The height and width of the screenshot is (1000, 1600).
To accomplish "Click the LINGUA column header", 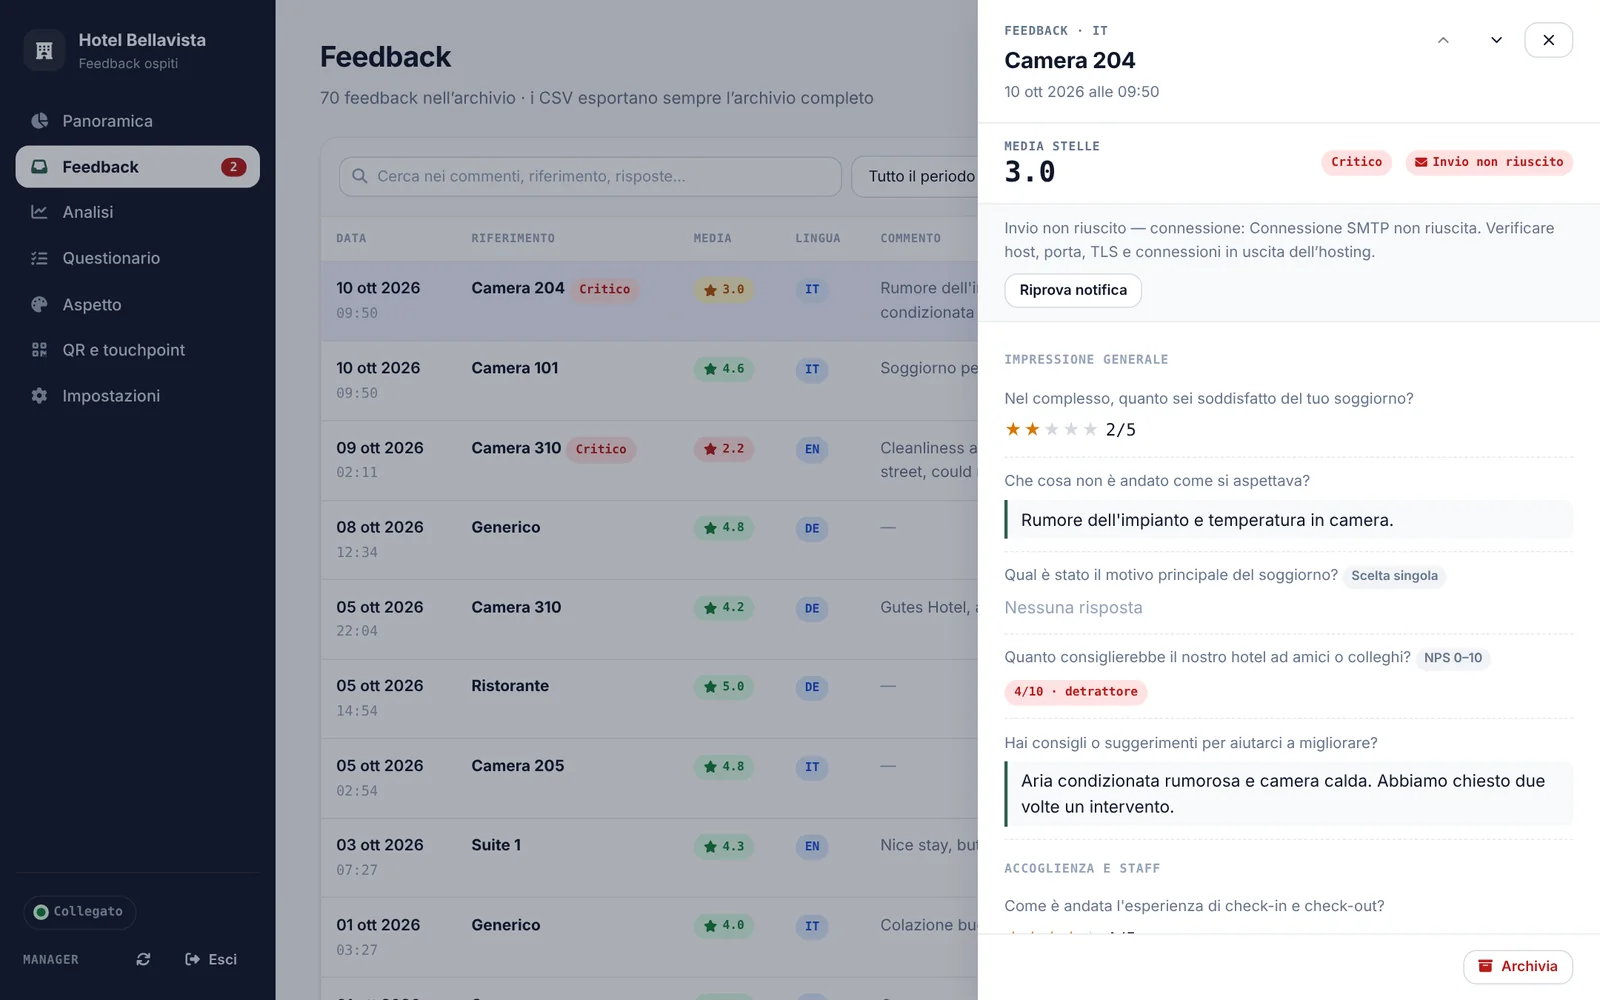I will (x=818, y=238).
